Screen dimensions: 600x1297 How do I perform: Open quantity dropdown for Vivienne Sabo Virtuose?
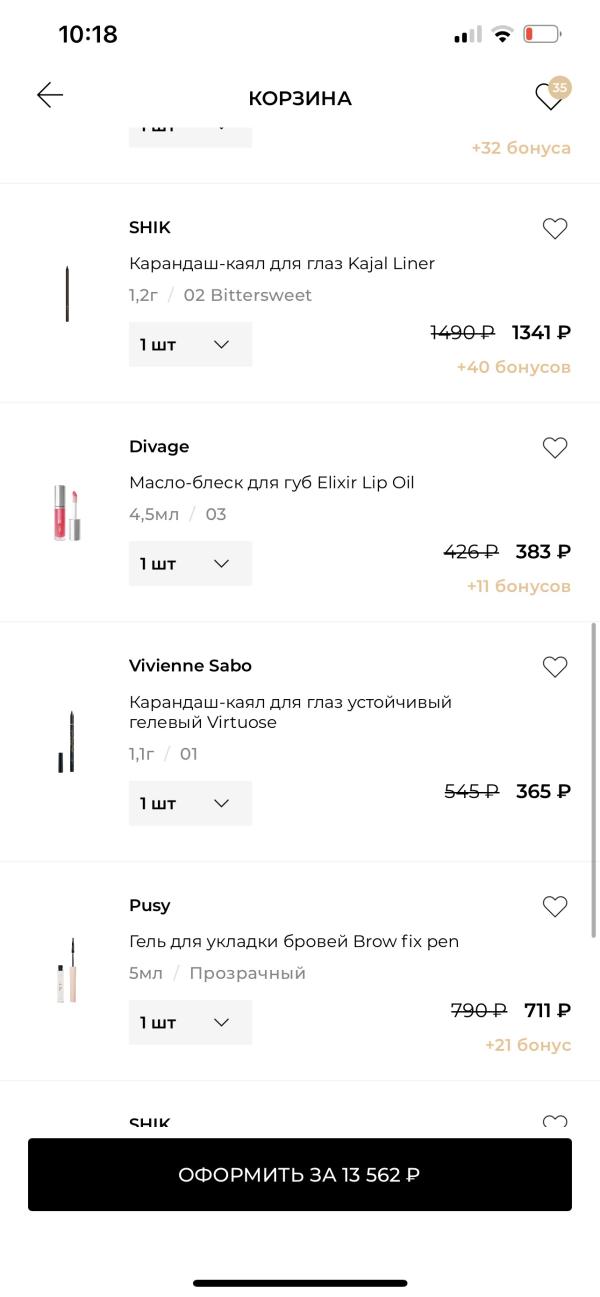point(190,804)
